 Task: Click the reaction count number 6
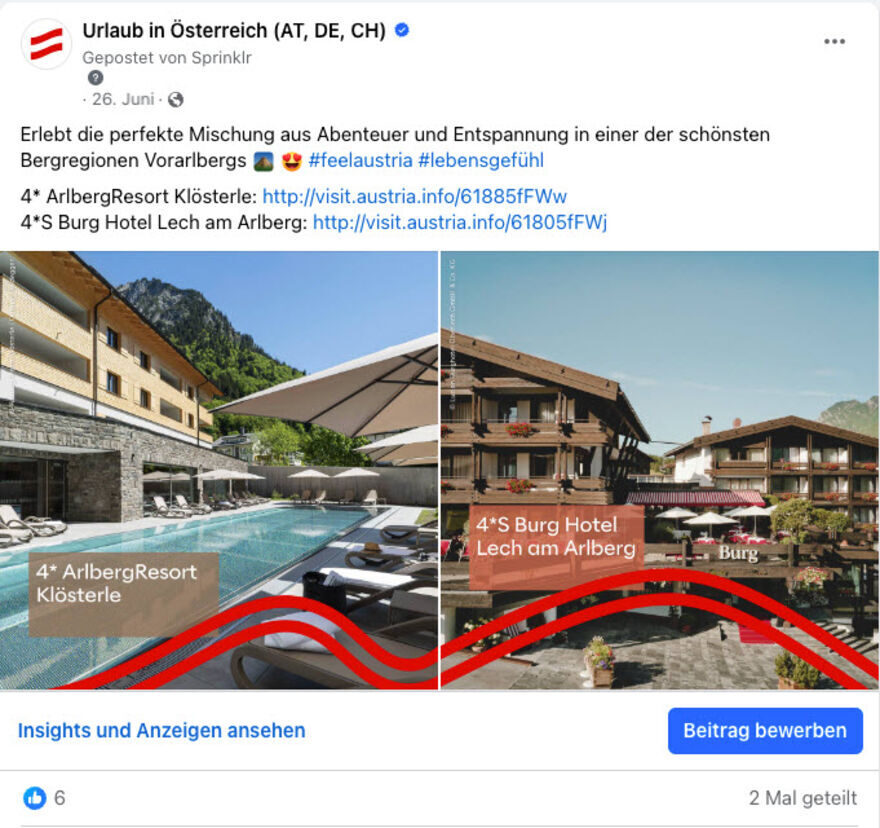coord(59,798)
